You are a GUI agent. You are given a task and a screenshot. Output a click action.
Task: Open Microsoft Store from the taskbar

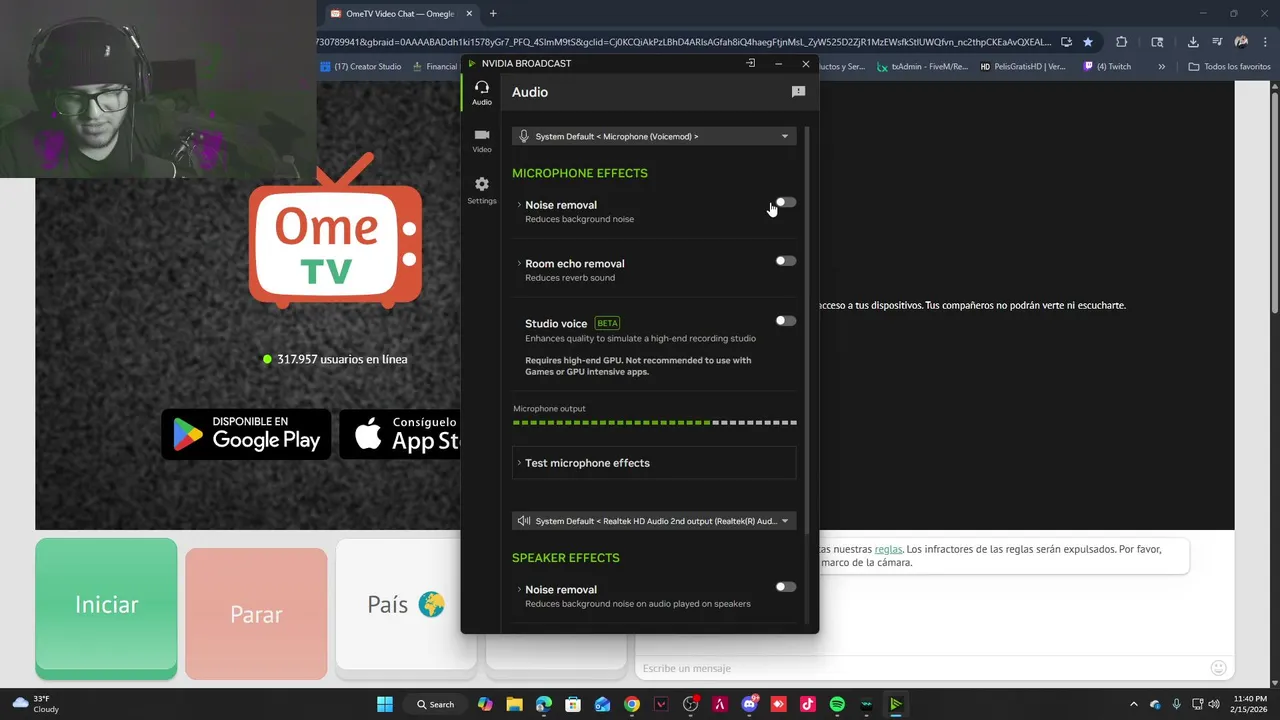point(573,704)
